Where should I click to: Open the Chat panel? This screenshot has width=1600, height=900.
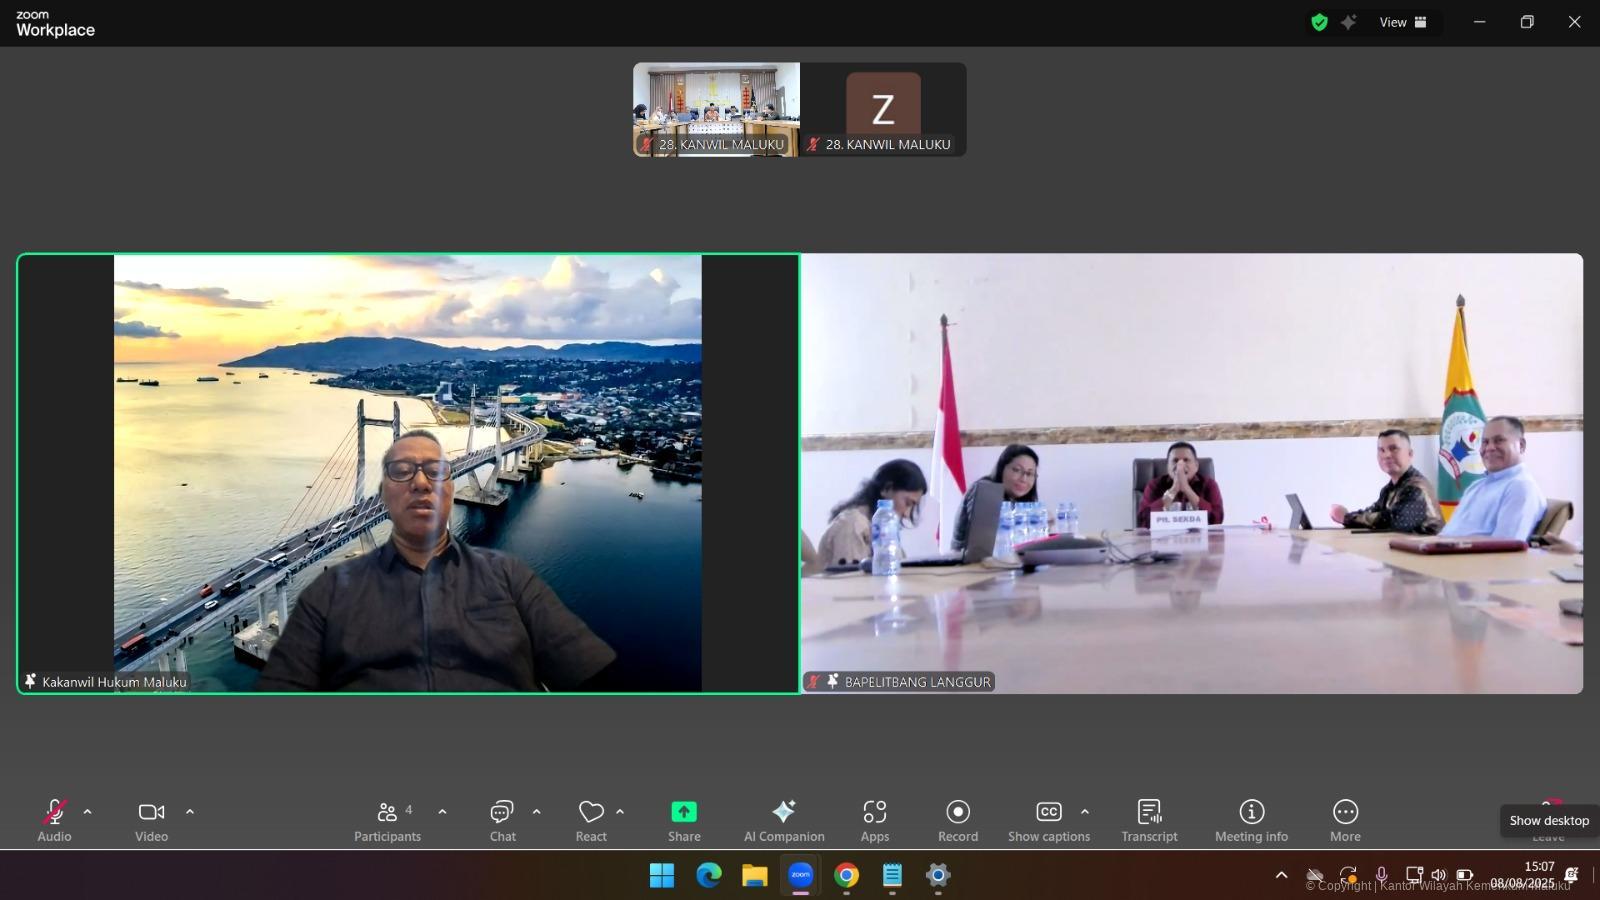(502, 821)
